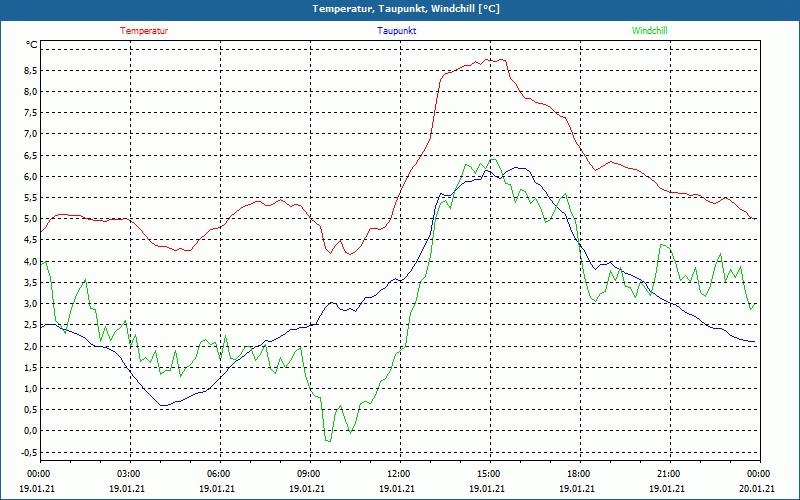Click the blue dew point curve's lowest point
This screenshot has height=500, width=800.
point(163,405)
